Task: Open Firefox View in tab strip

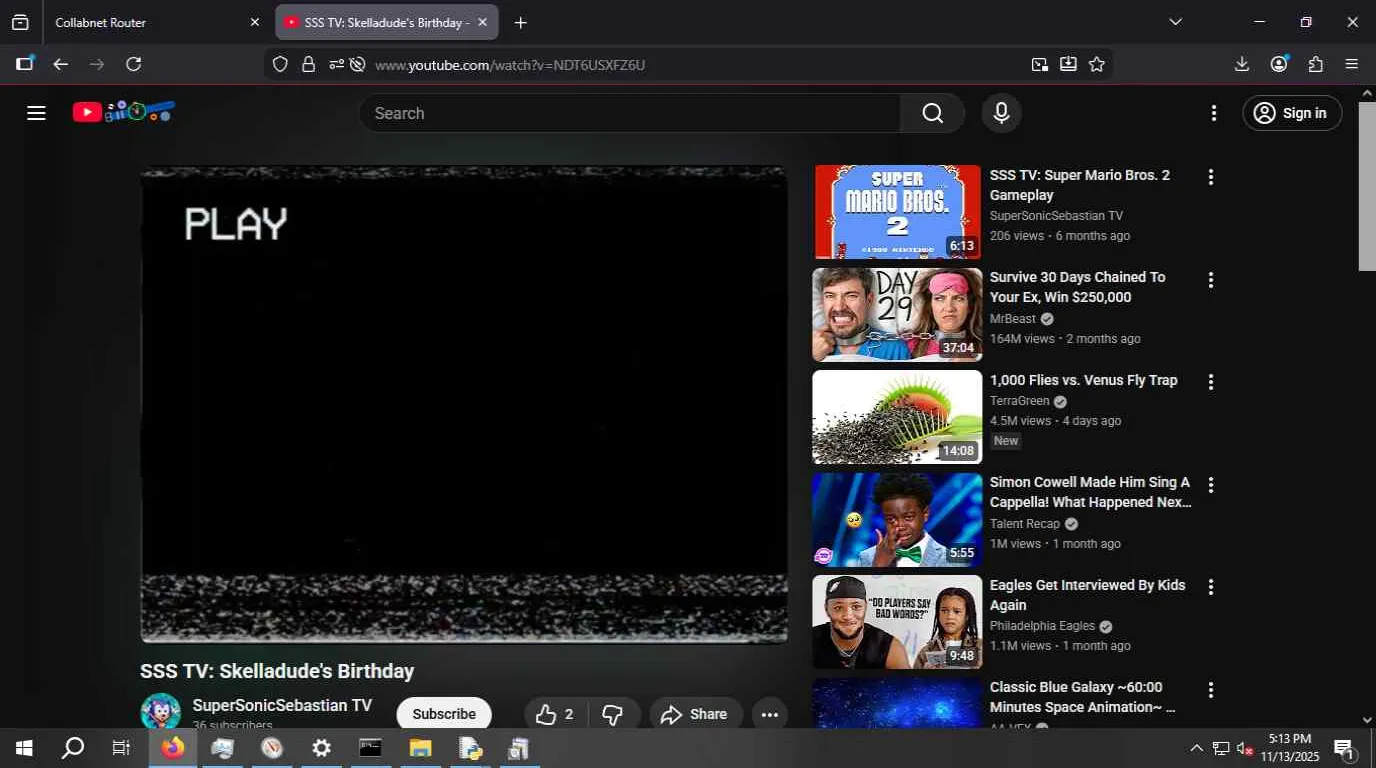Action: (x=20, y=22)
